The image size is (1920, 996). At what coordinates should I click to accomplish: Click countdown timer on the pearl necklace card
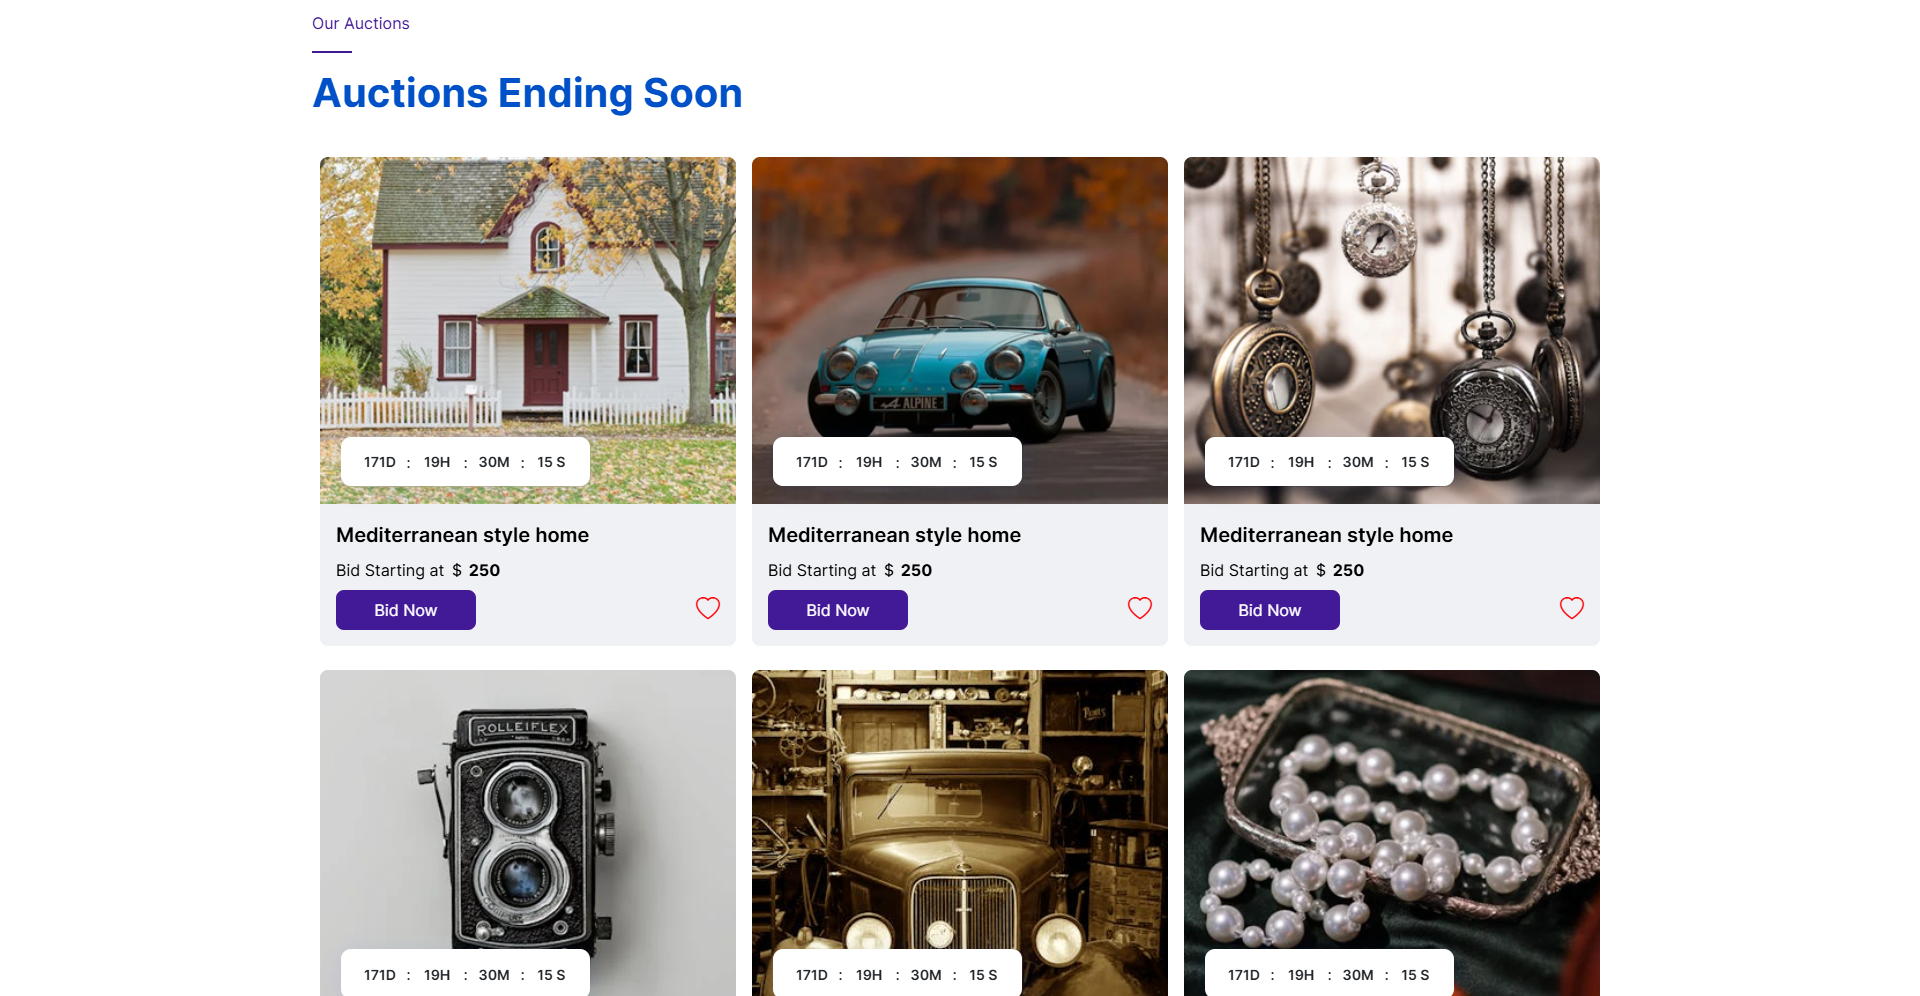(x=1329, y=975)
